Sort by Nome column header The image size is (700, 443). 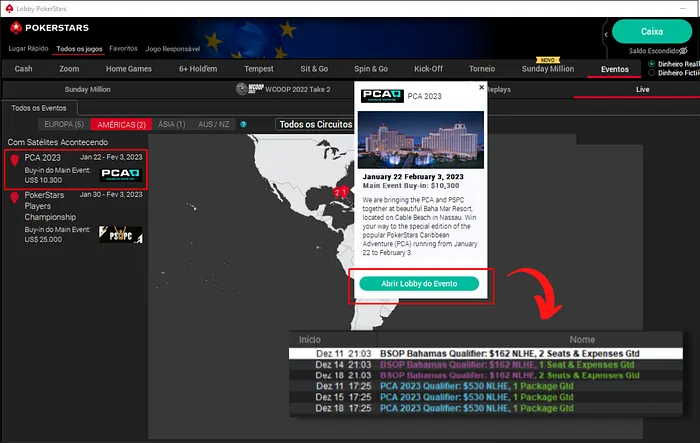[582, 339]
